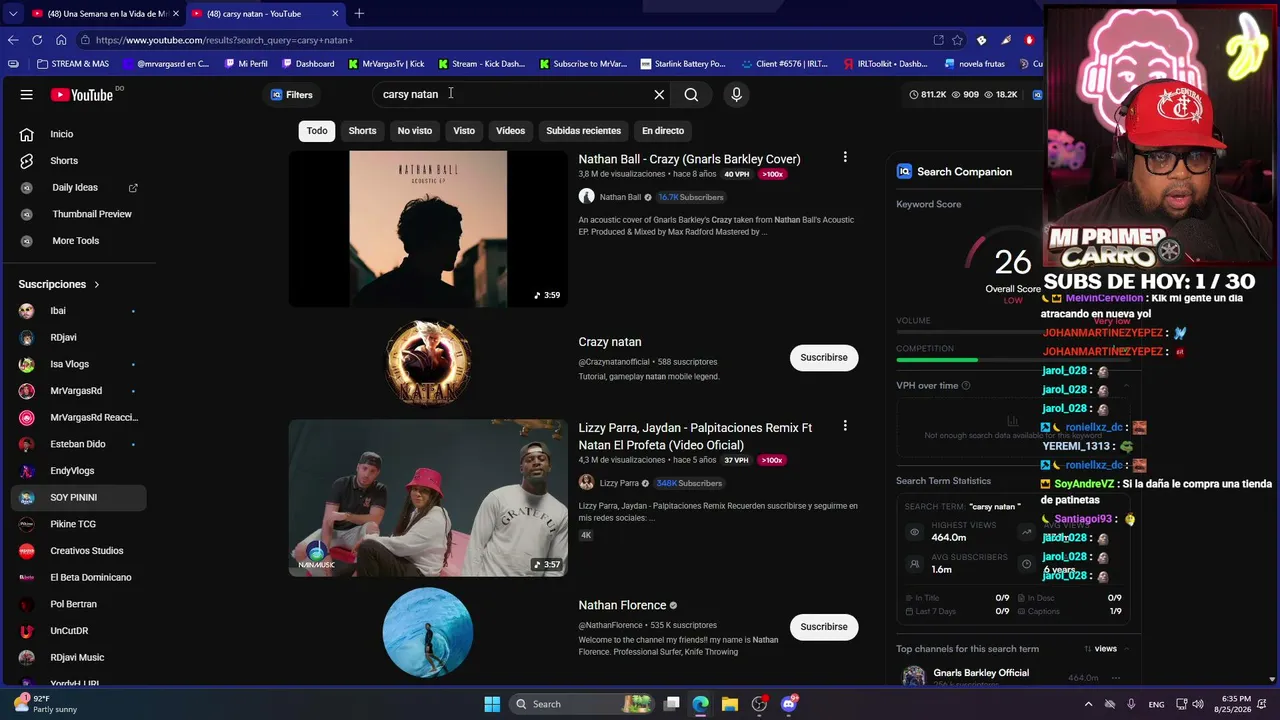The height and width of the screenshot is (720, 1280).
Task: Open the YouTube hamburger guide menu
Action: 27,95
